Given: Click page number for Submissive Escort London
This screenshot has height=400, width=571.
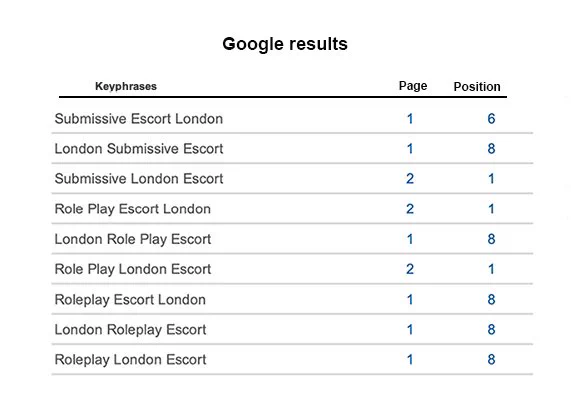Looking at the screenshot, I should point(410,119).
